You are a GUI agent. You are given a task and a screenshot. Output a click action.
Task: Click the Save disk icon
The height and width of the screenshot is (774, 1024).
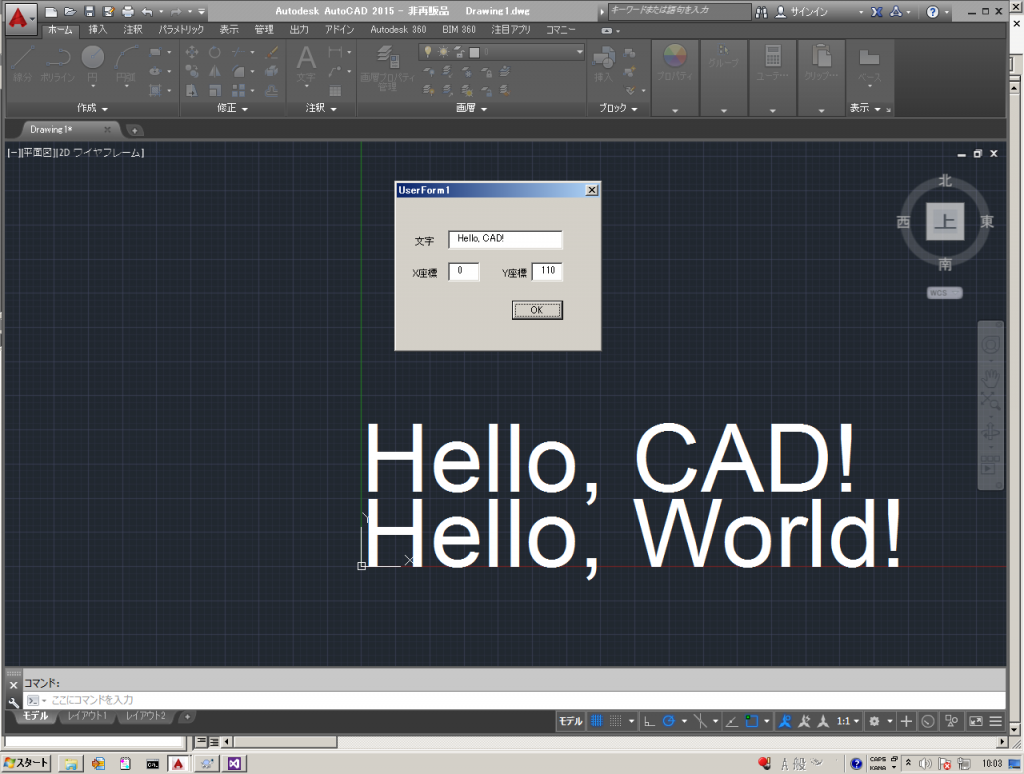(x=89, y=12)
